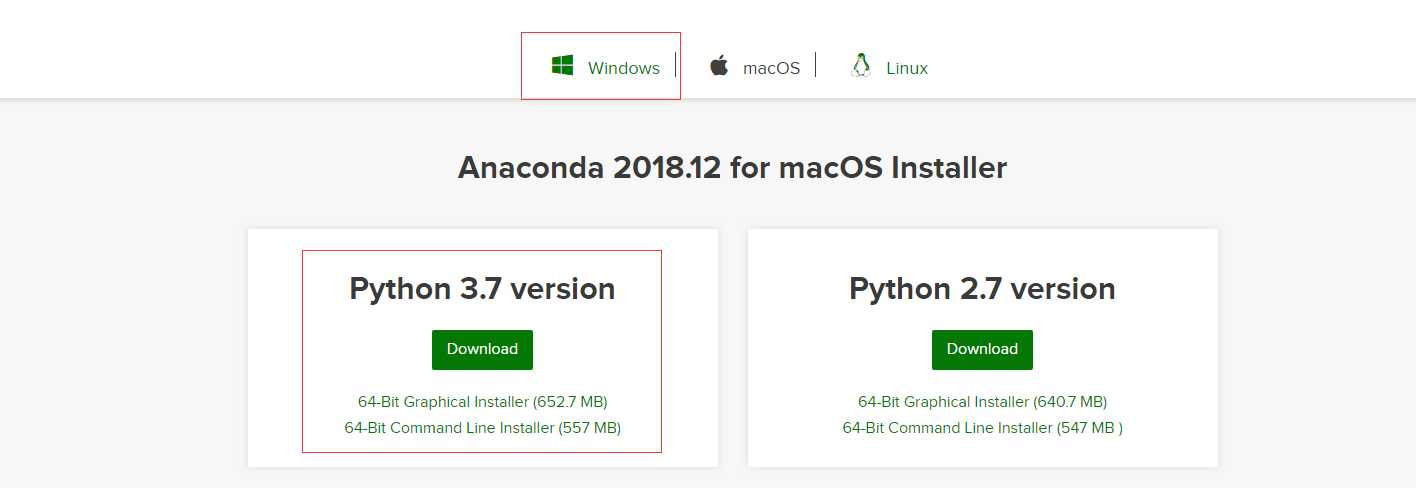Click the Anaconda 2018.12 for macOS Installer title
Viewport: 1416px width, 488px height.
tap(732, 168)
